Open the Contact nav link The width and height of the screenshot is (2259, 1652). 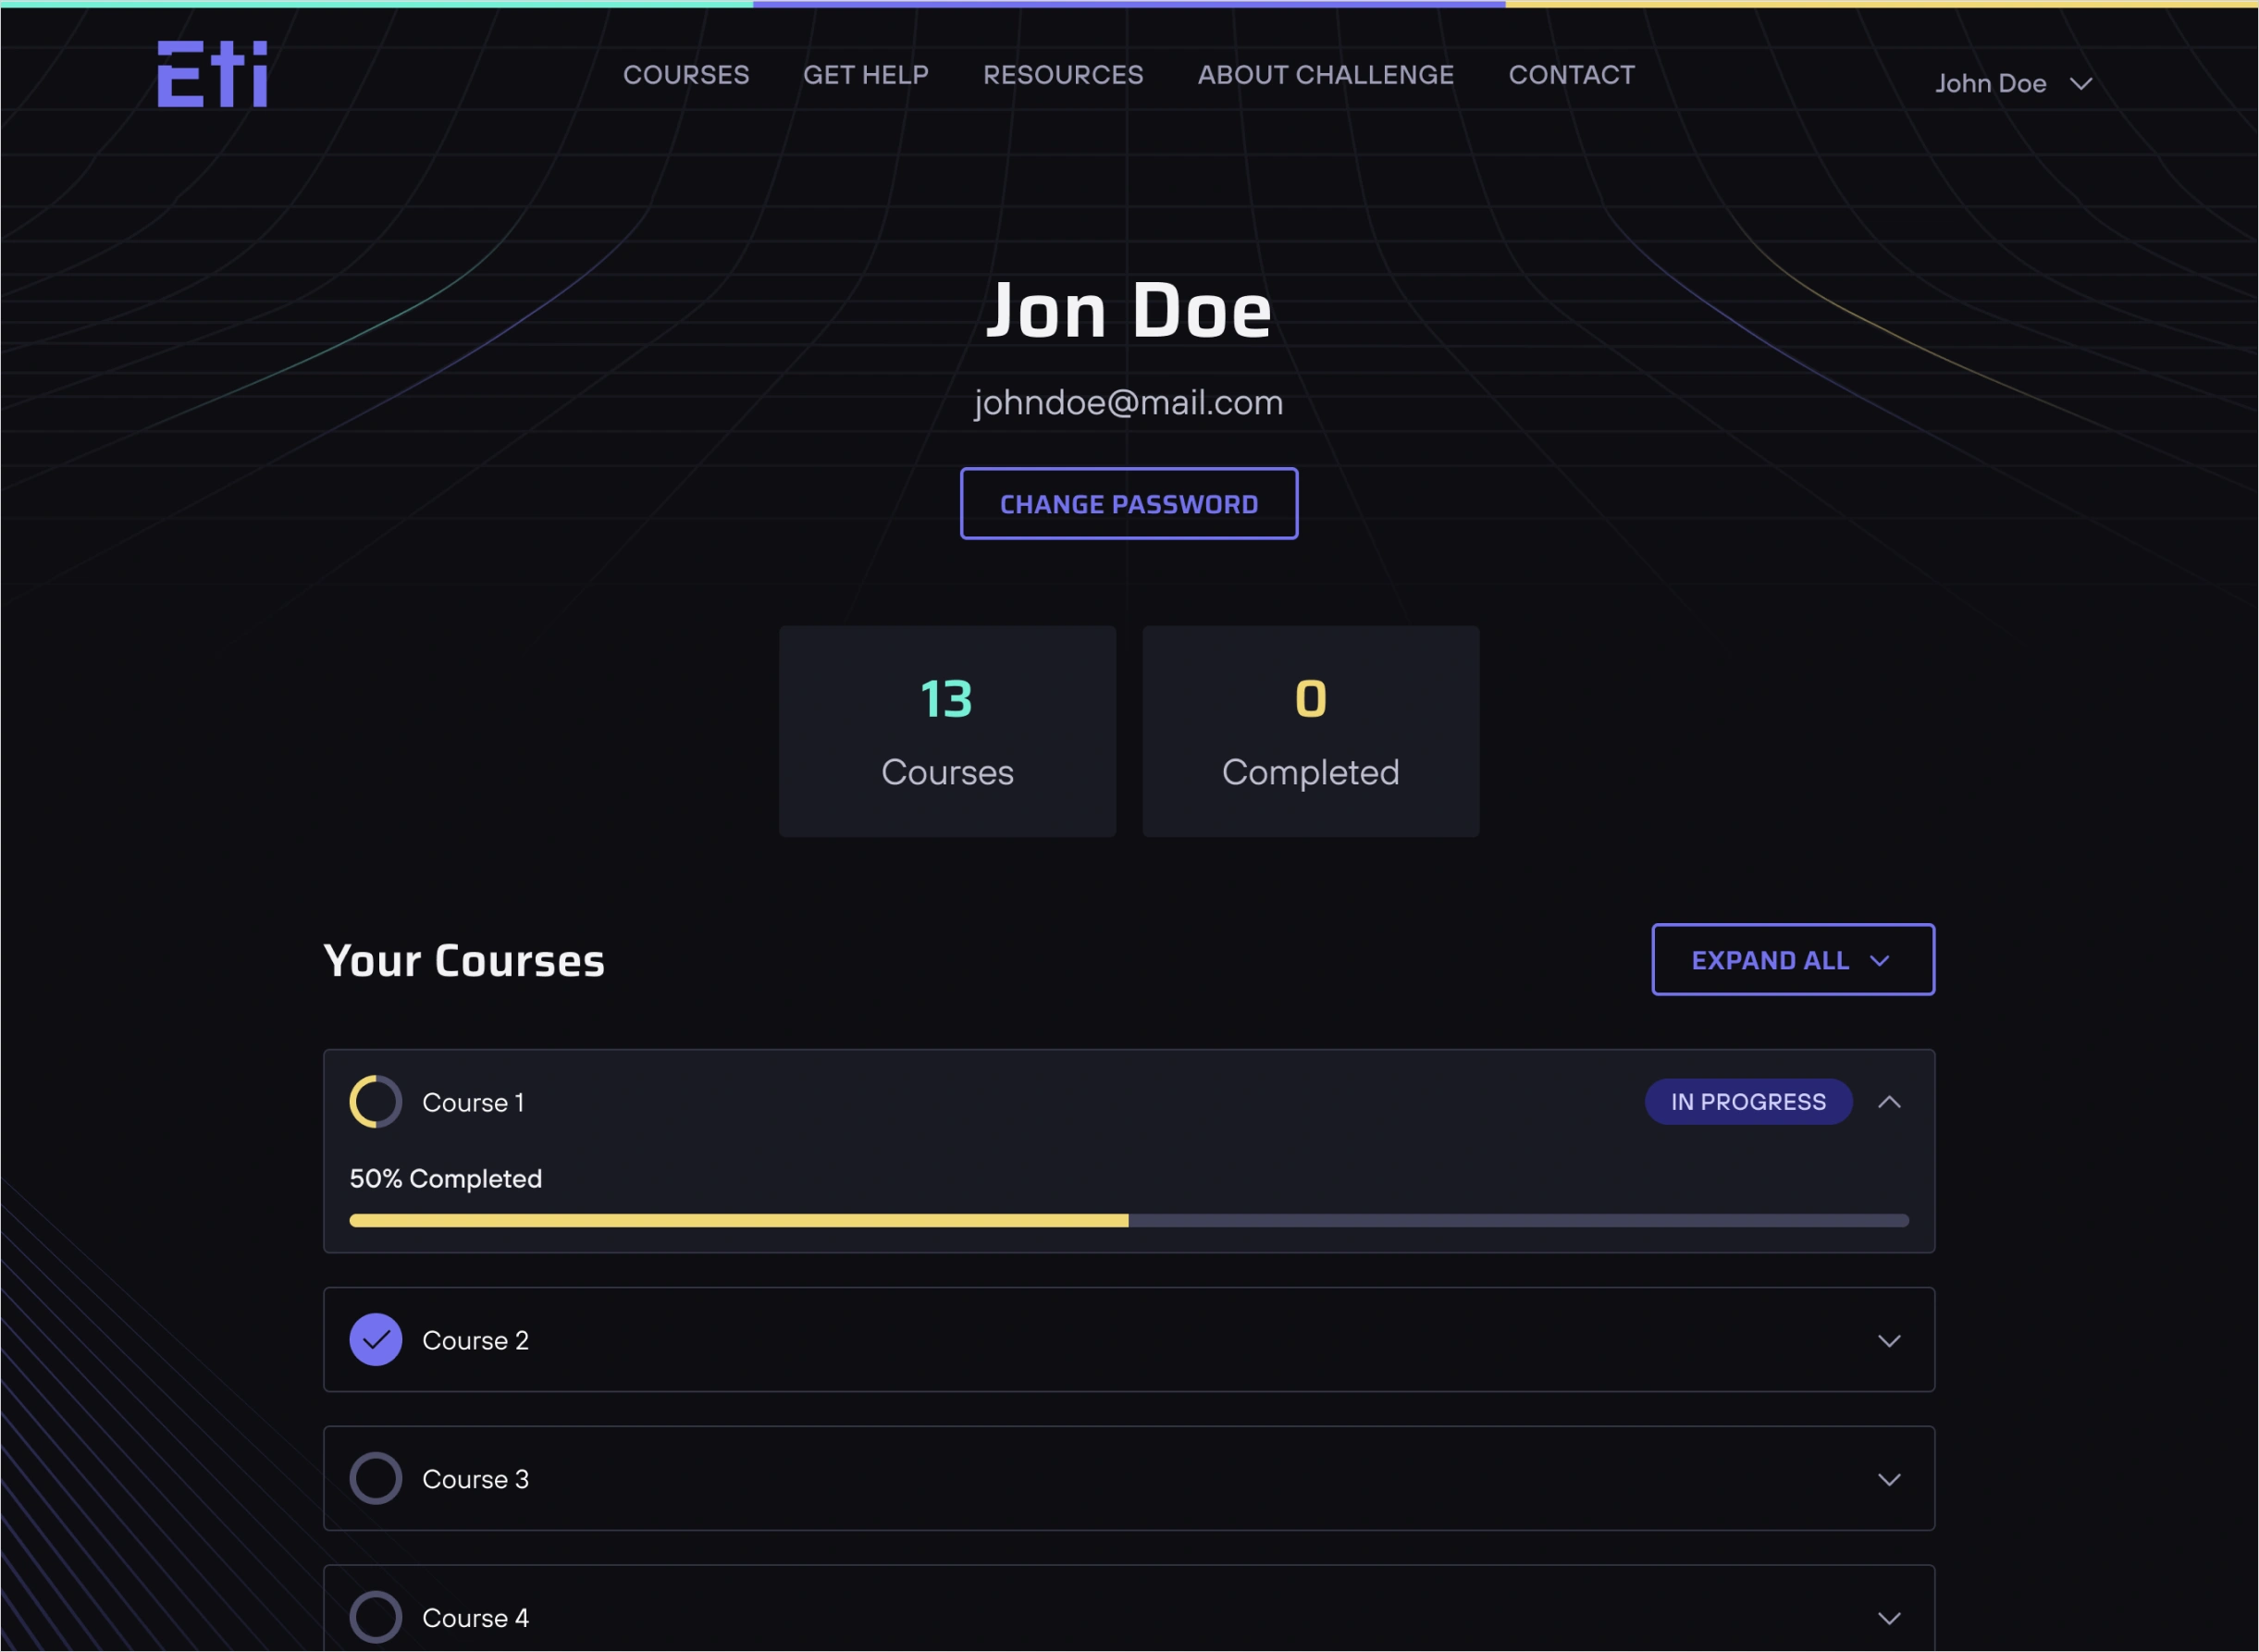(1571, 75)
